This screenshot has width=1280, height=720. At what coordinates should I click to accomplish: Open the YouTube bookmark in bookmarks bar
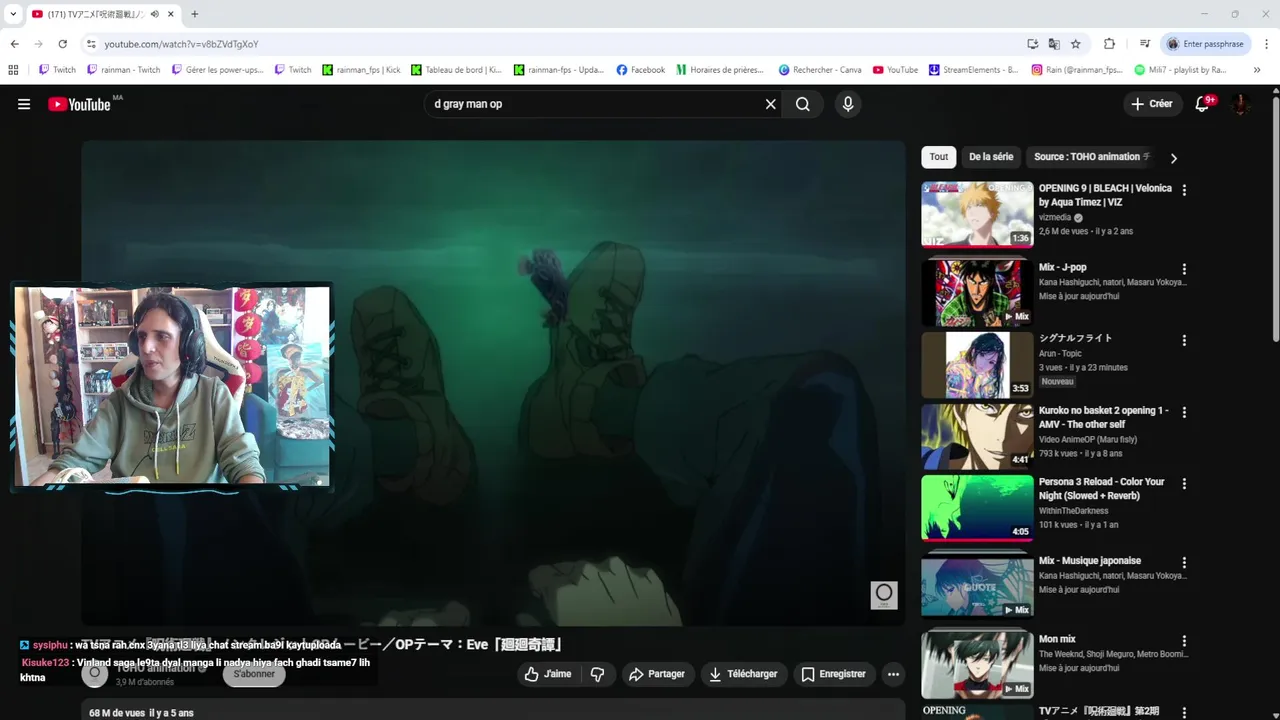(895, 70)
